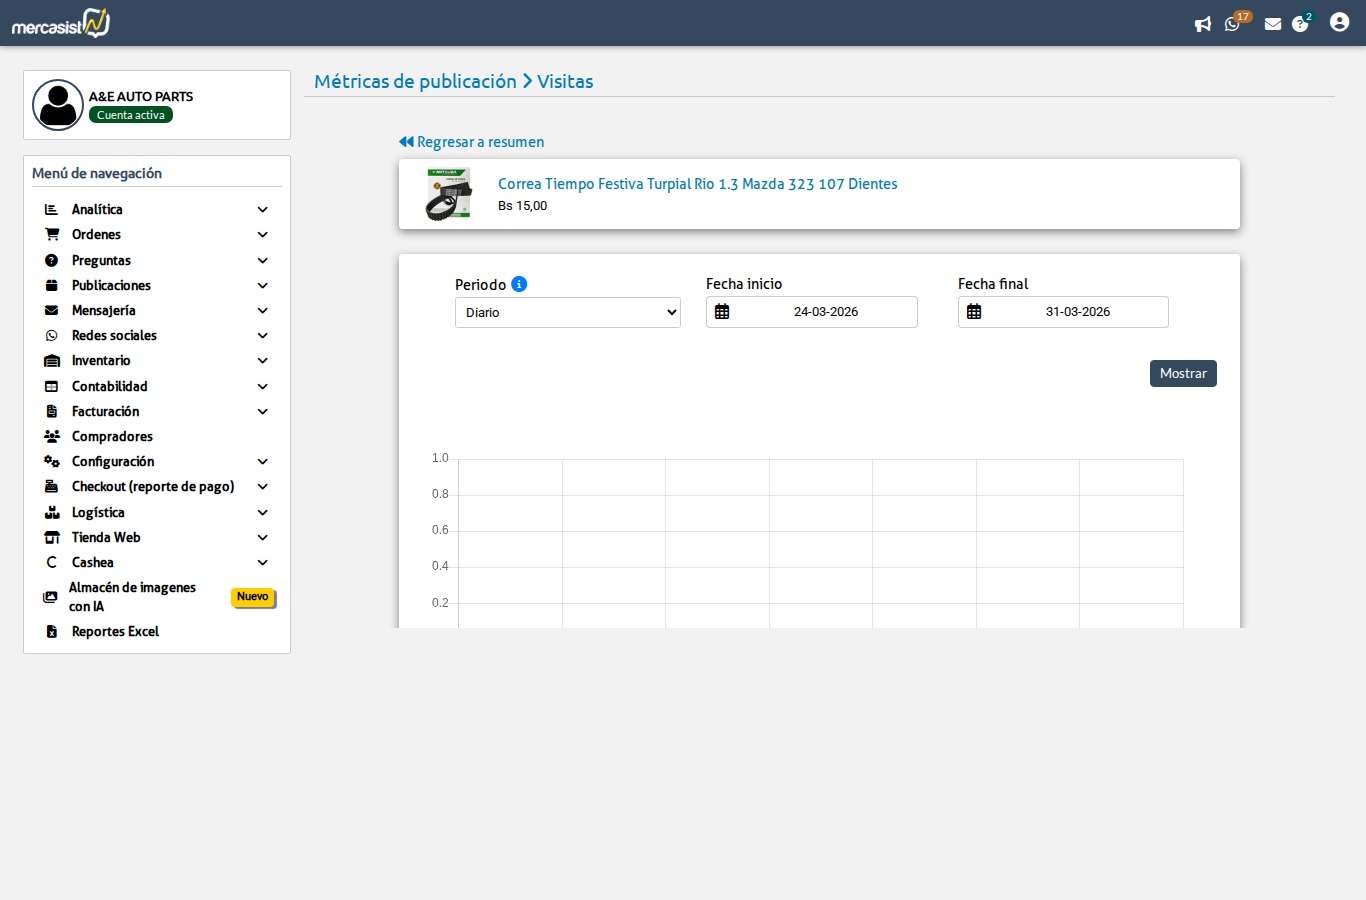Open the envelope messages icon in header
The image size is (1366, 900).
1273,24
